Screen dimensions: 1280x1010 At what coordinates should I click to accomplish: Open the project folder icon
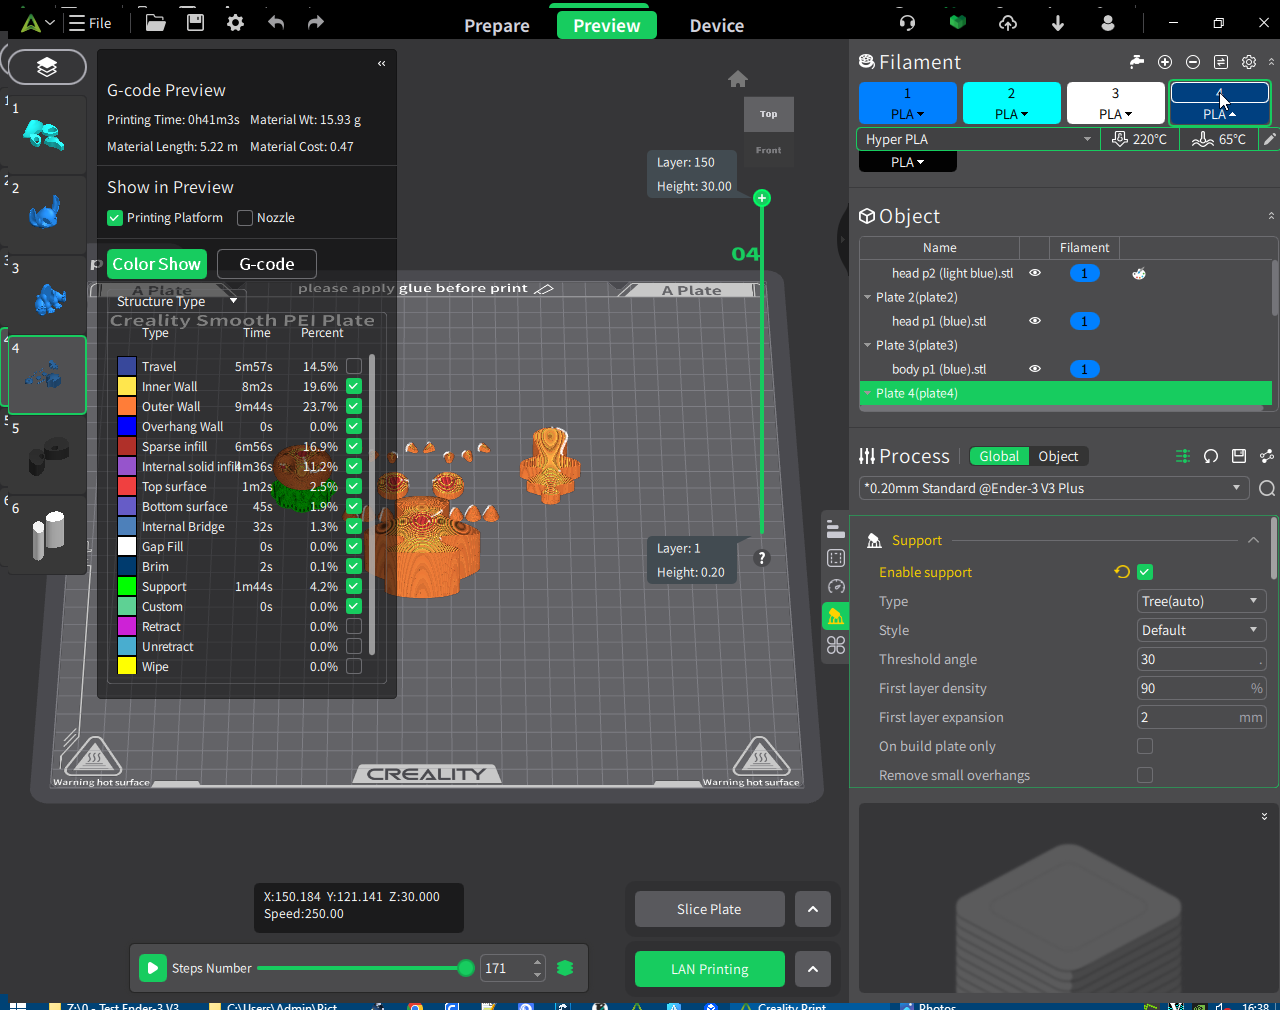(155, 22)
